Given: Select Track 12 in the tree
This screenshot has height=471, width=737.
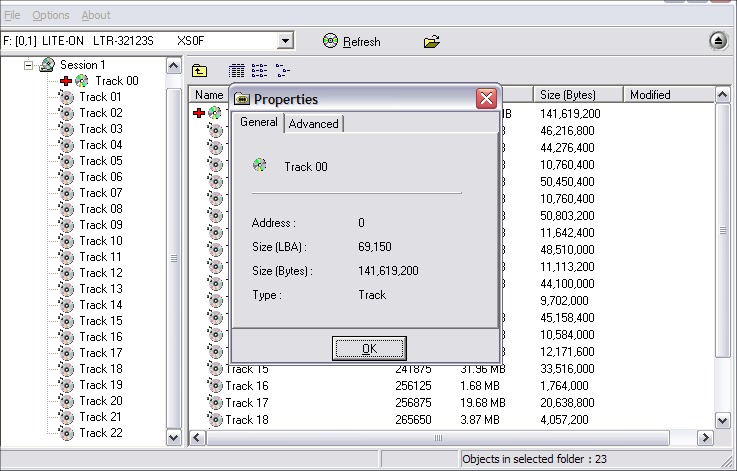Looking at the screenshot, I should click(100, 273).
